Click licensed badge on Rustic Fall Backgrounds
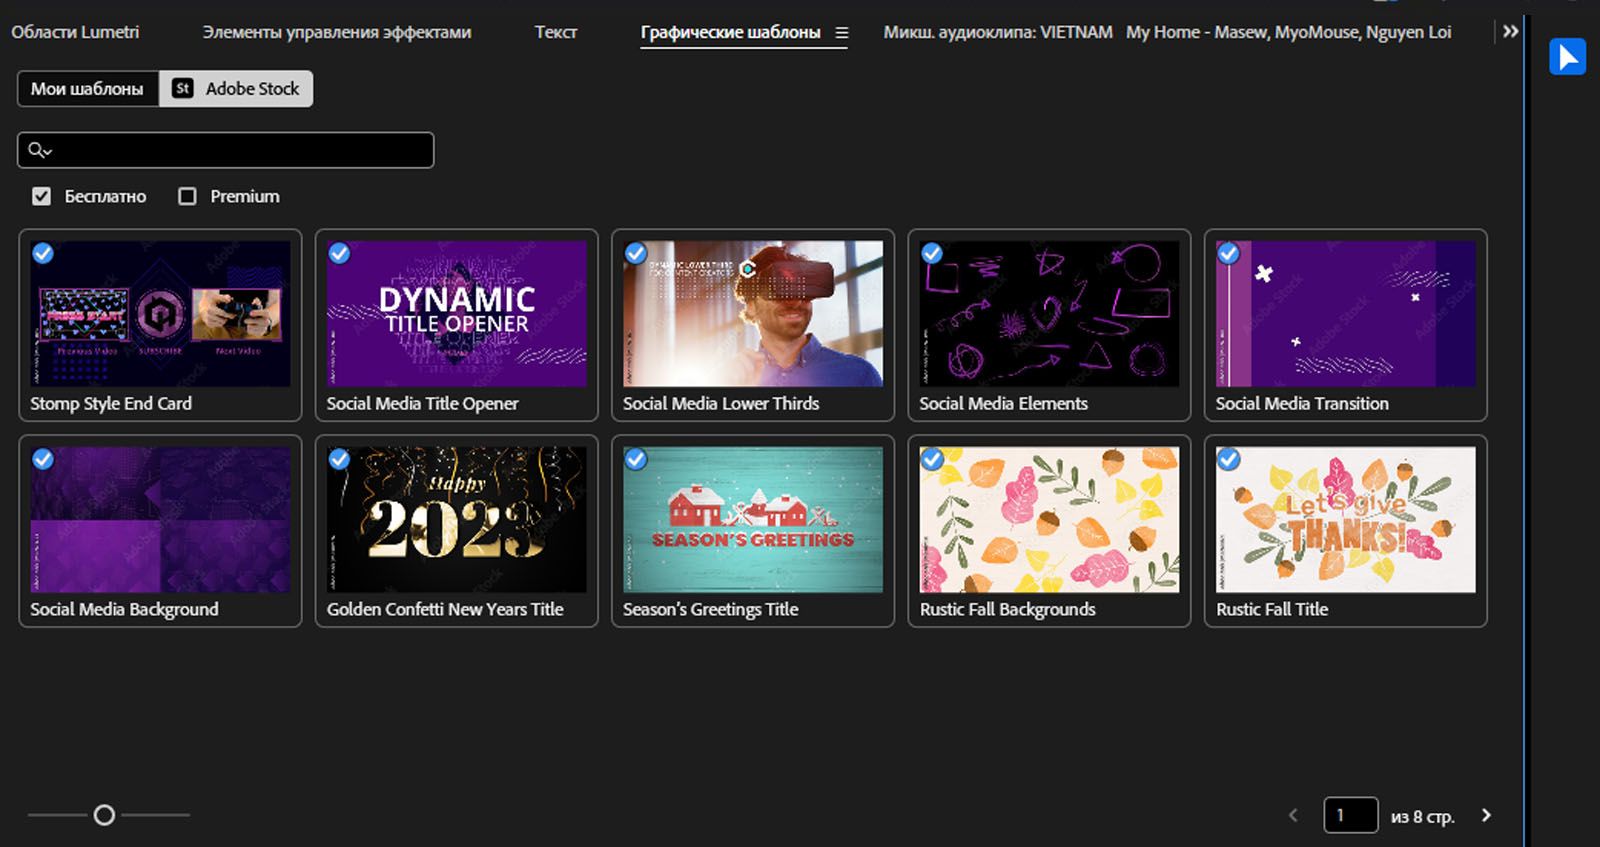 pos(932,459)
